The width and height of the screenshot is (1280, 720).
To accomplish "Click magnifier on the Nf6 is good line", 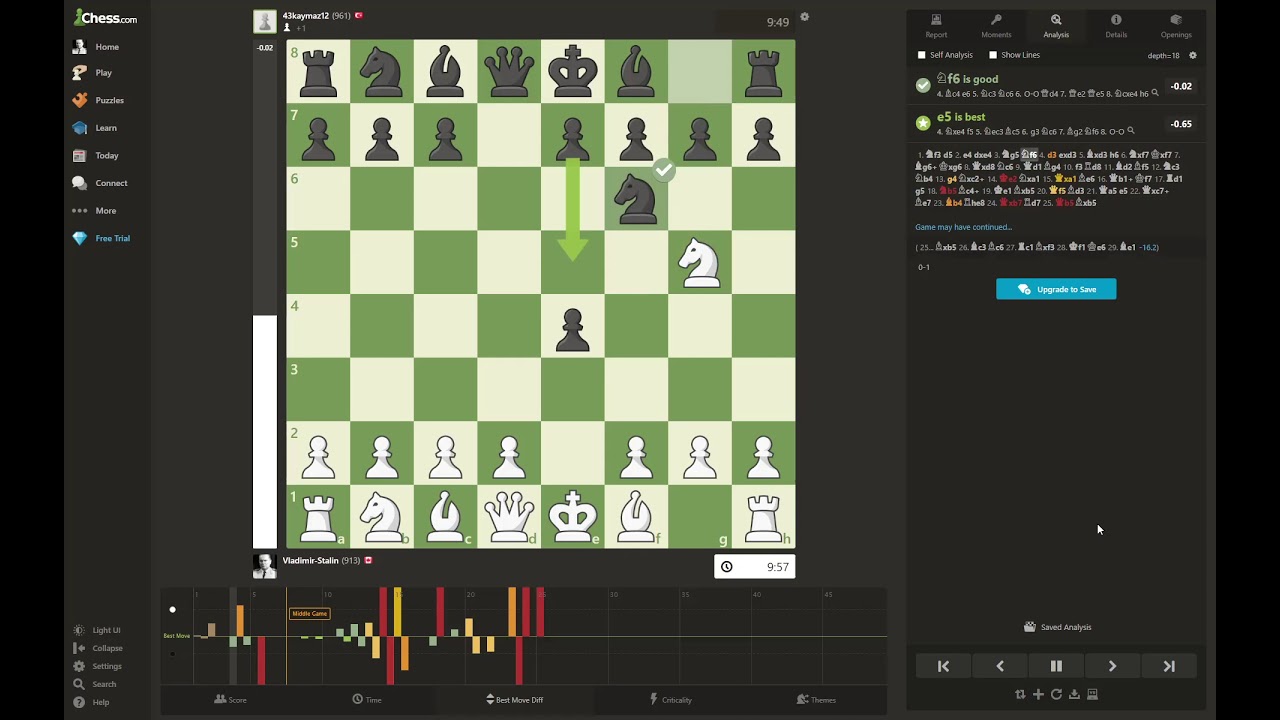I will [x=1155, y=93].
